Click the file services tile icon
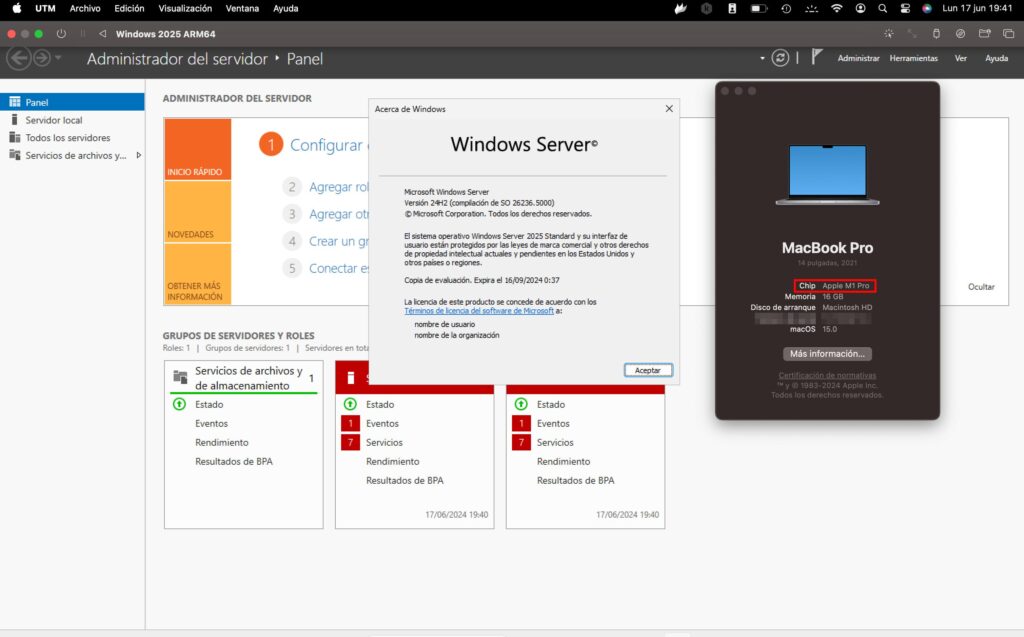This screenshot has width=1024, height=637. (180, 377)
